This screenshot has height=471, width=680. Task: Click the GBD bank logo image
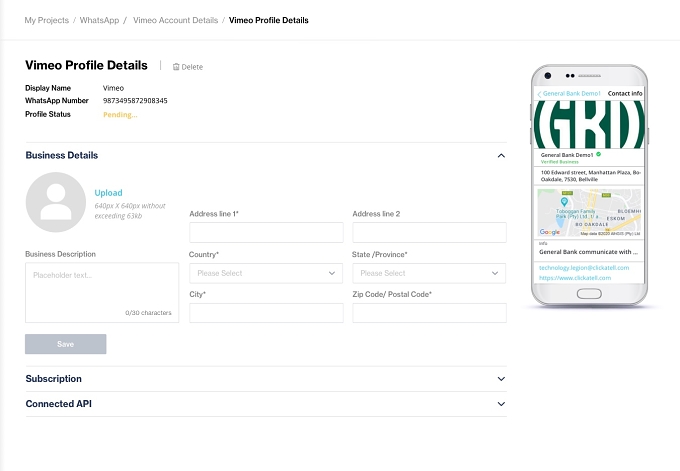point(589,124)
